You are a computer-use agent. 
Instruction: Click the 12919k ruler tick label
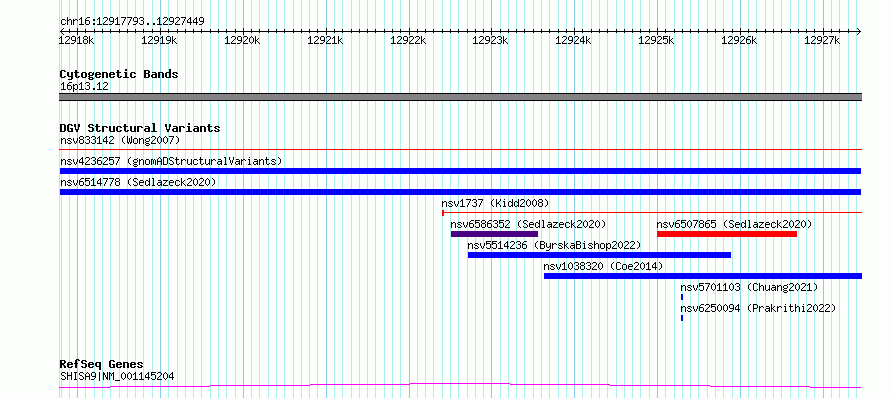click(159, 40)
